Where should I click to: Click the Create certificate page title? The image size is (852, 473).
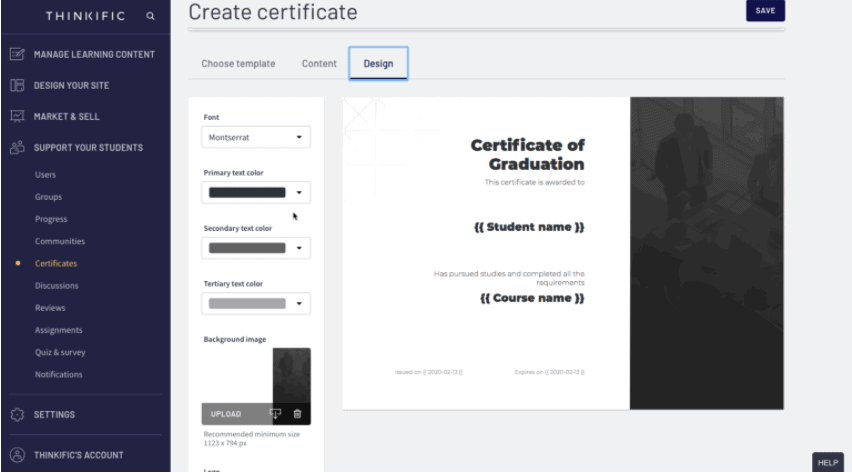[273, 12]
